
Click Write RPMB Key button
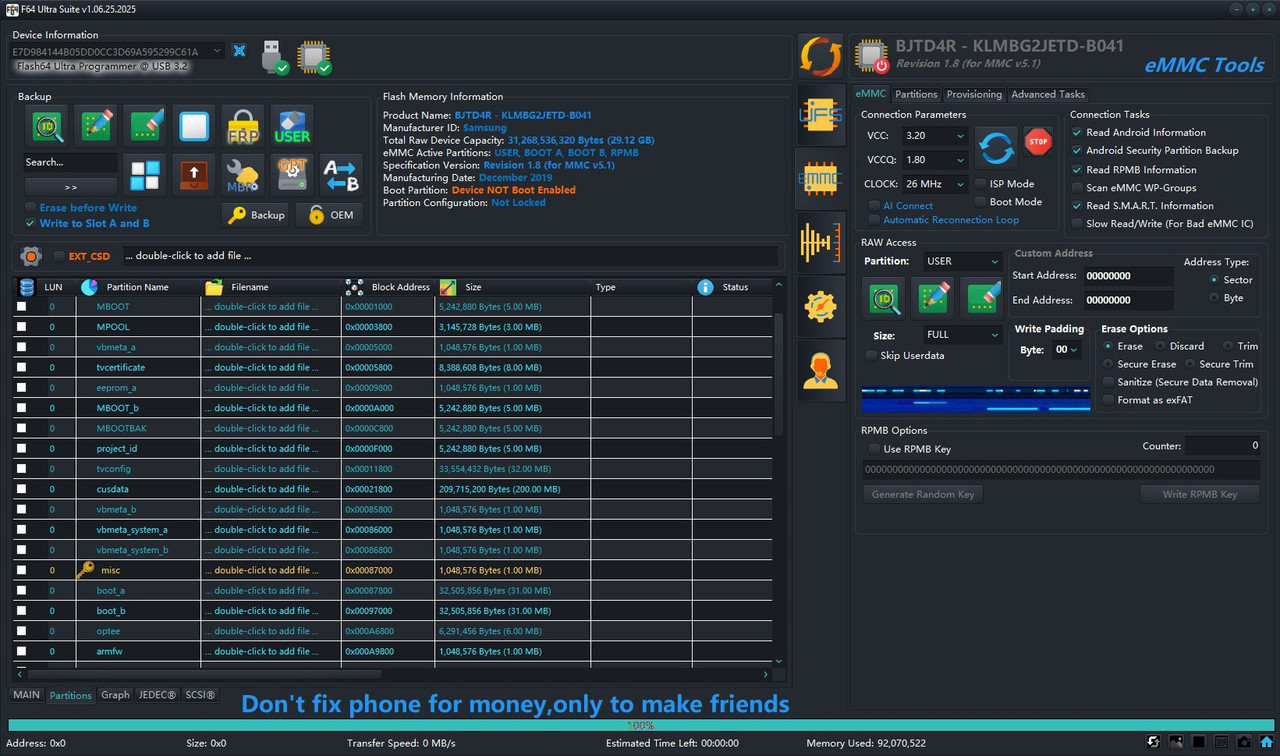tap(1199, 494)
